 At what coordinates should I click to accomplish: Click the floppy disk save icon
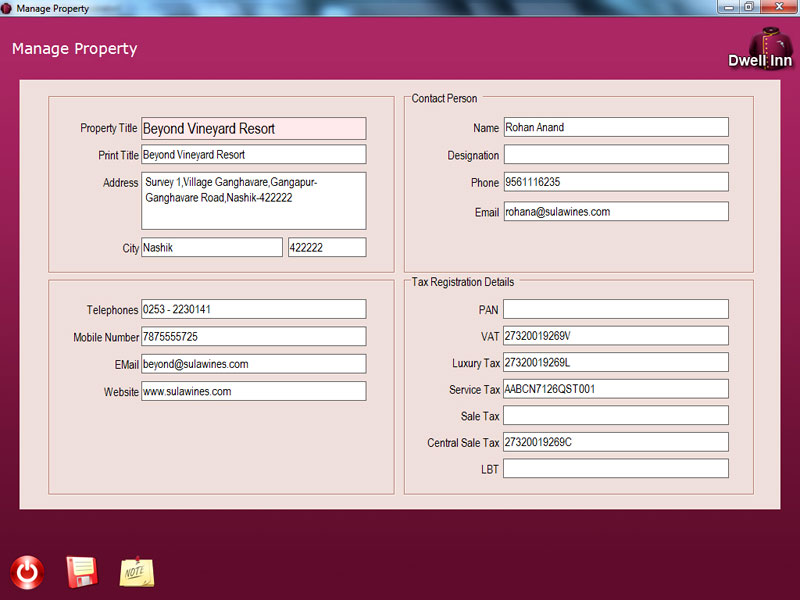pyautogui.click(x=81, y=572)
